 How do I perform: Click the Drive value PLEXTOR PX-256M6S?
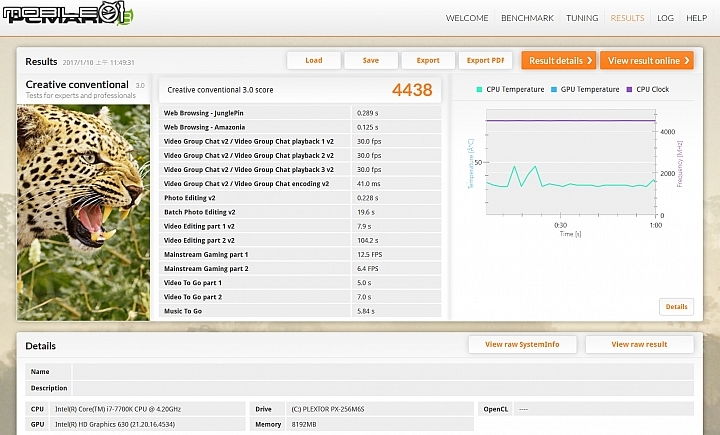click(x=328, y=409)
